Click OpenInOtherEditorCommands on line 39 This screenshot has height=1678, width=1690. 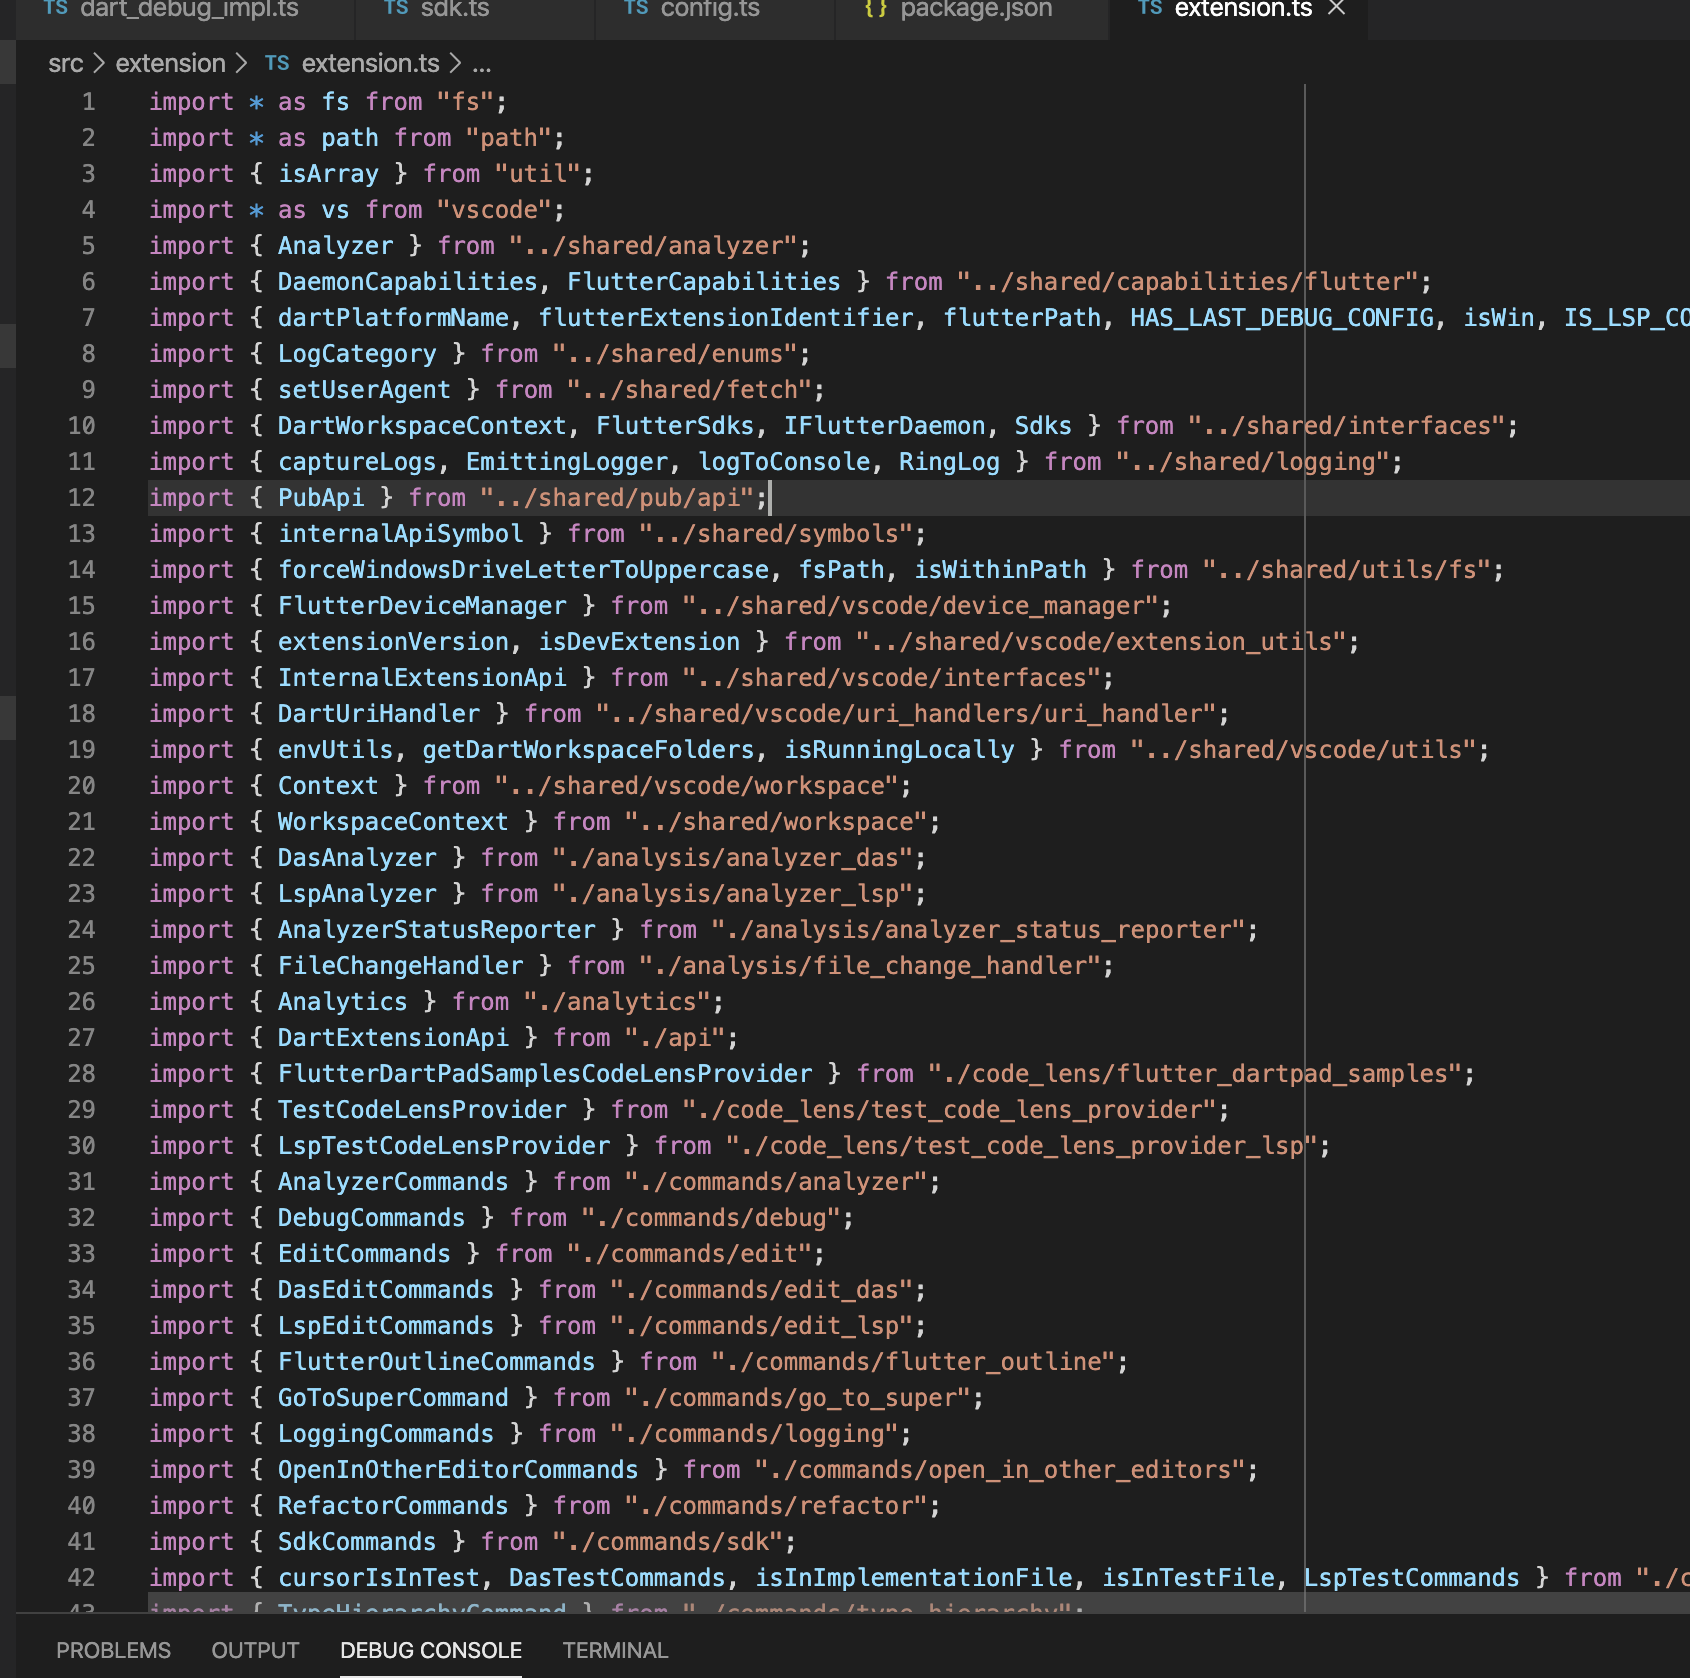(x=459, y=1470)
